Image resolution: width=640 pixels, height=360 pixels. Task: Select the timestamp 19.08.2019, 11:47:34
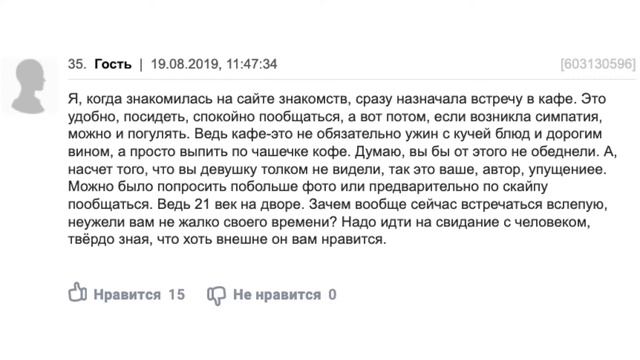(x=214, y=64)
